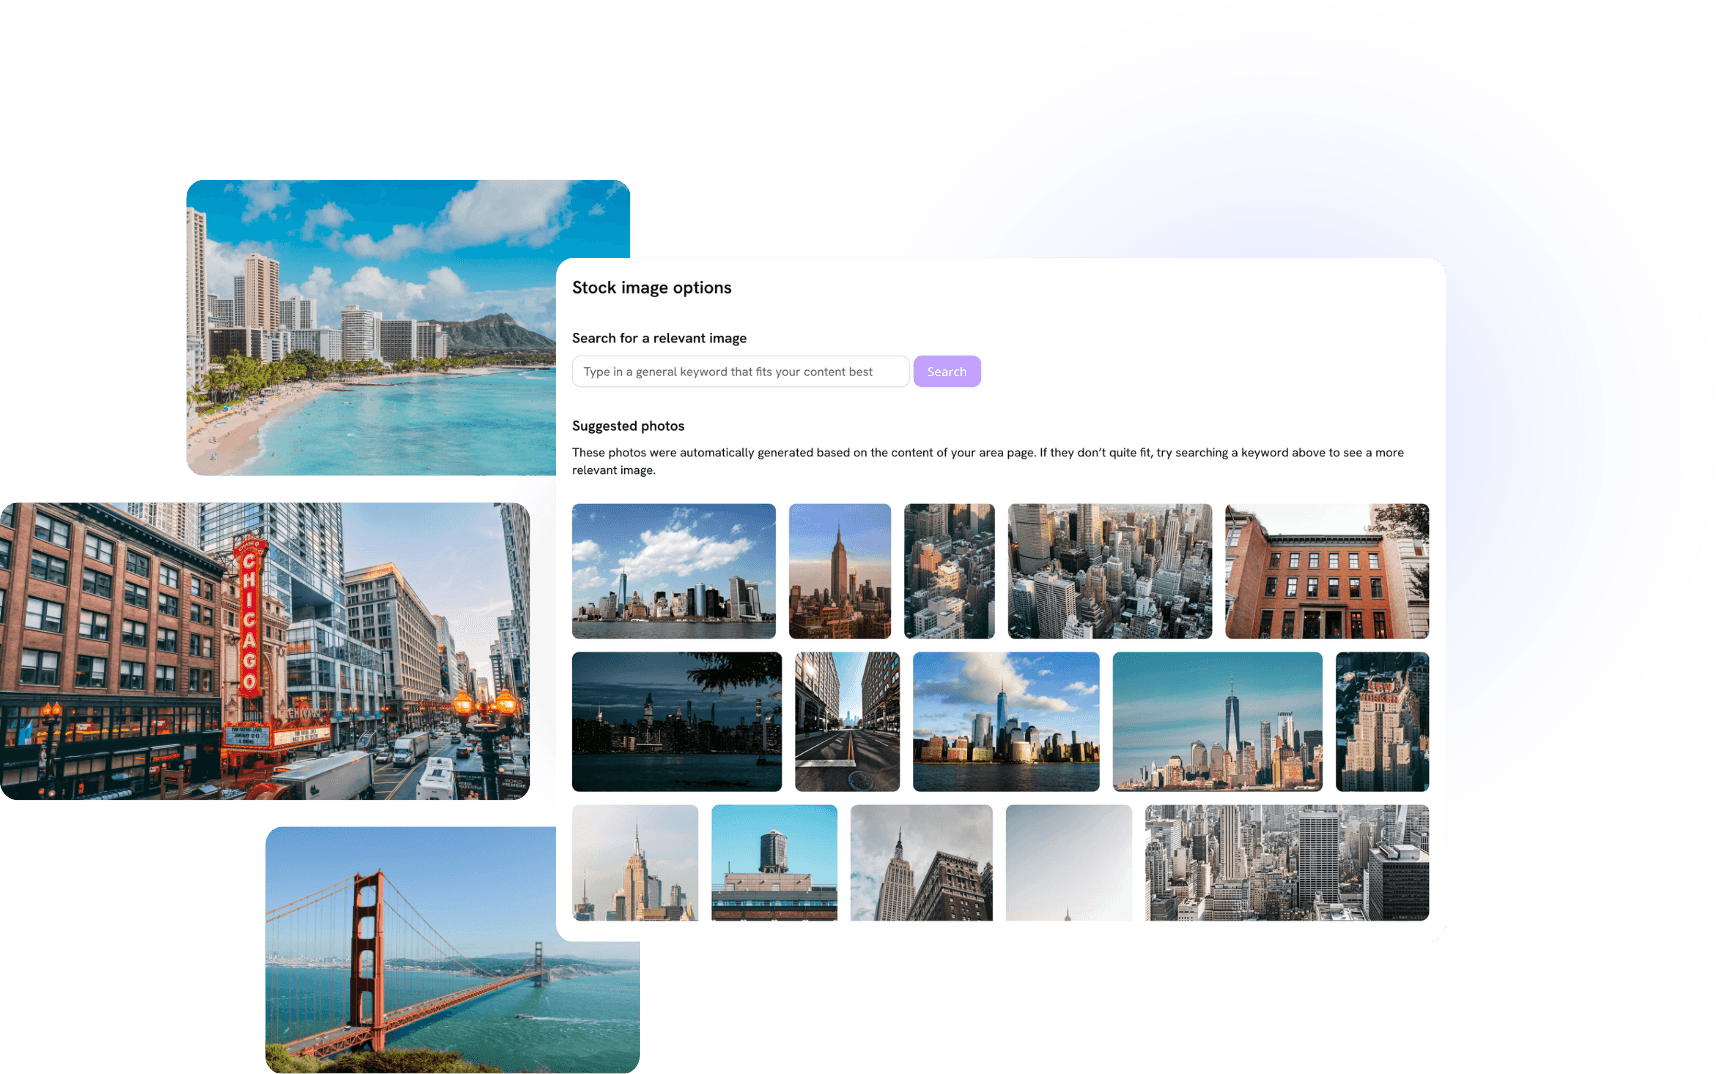Pick the waterfront skyline with clouds photo

pos(1005,721)
